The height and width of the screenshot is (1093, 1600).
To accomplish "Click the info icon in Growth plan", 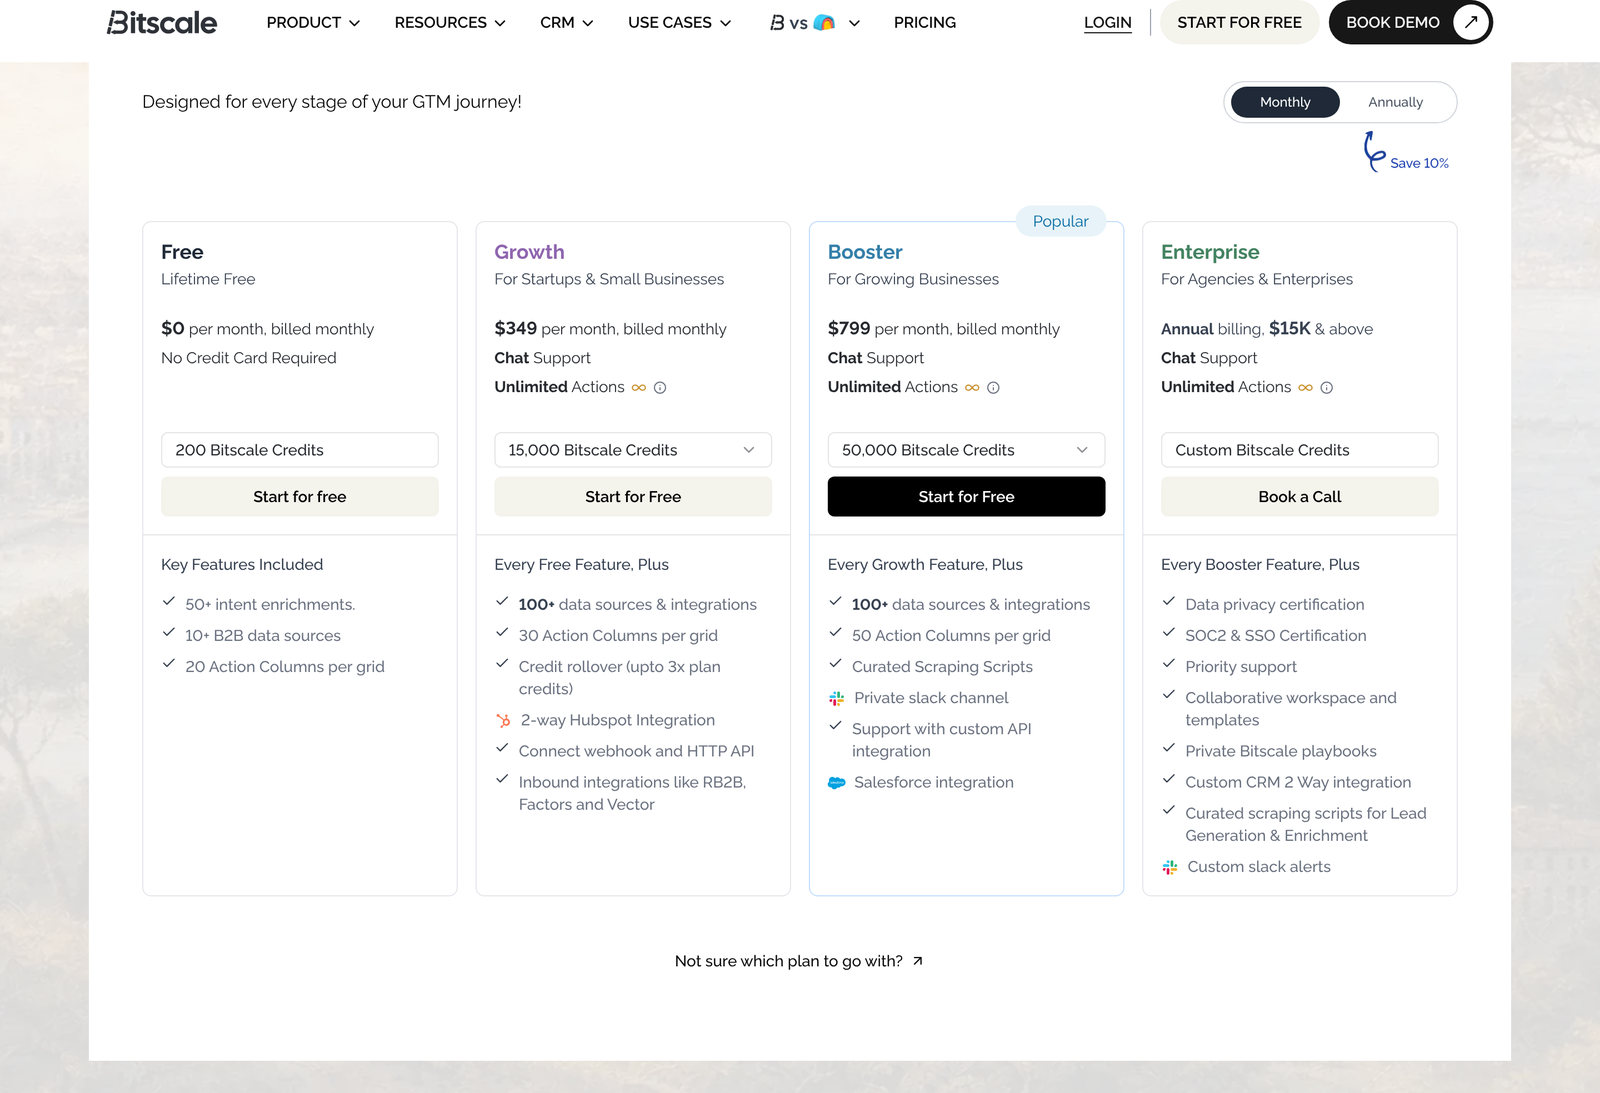I will 660,388.
